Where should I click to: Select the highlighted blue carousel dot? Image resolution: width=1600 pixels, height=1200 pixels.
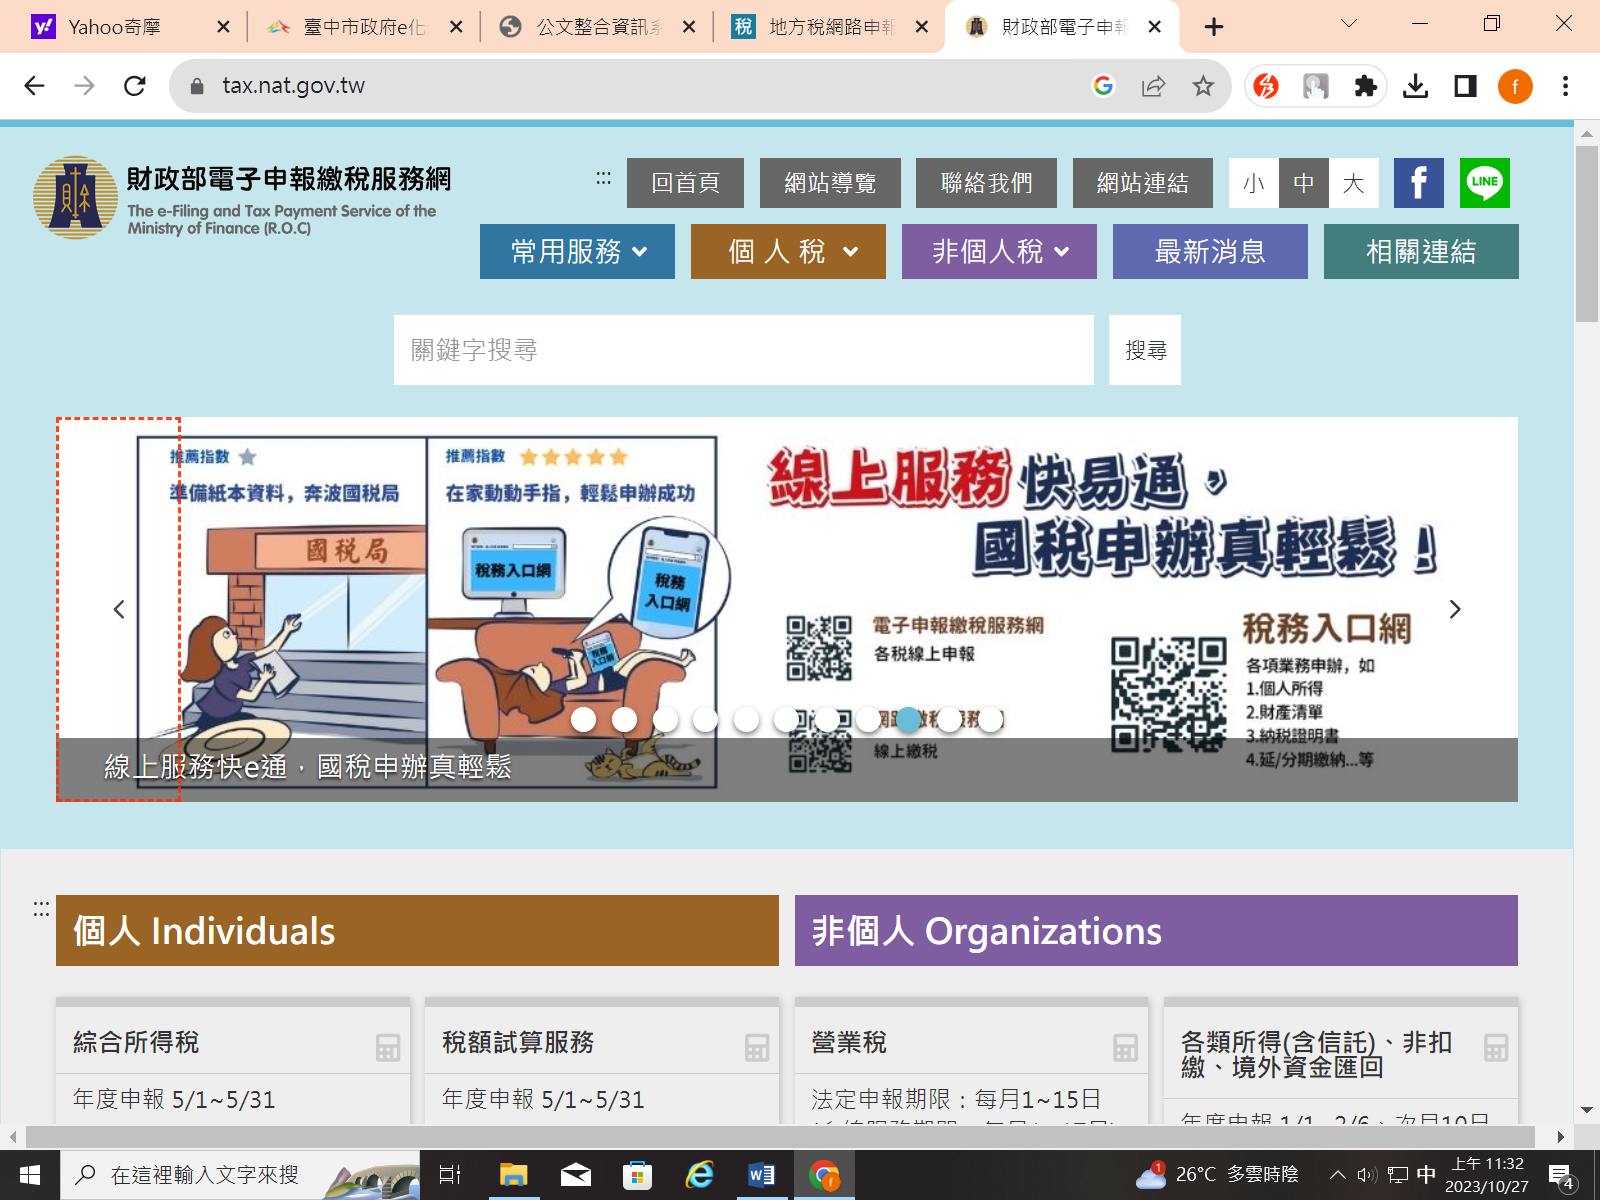point(908,719)
